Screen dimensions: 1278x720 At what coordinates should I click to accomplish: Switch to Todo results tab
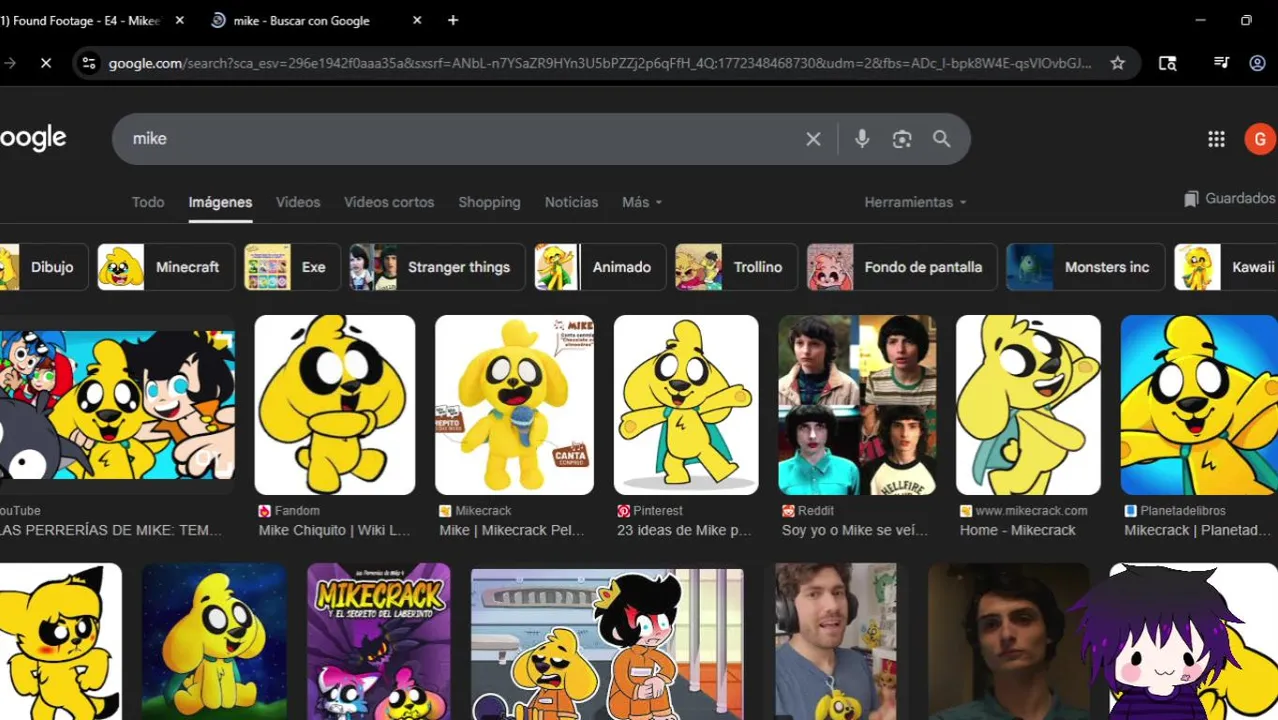tap(148, 202)
